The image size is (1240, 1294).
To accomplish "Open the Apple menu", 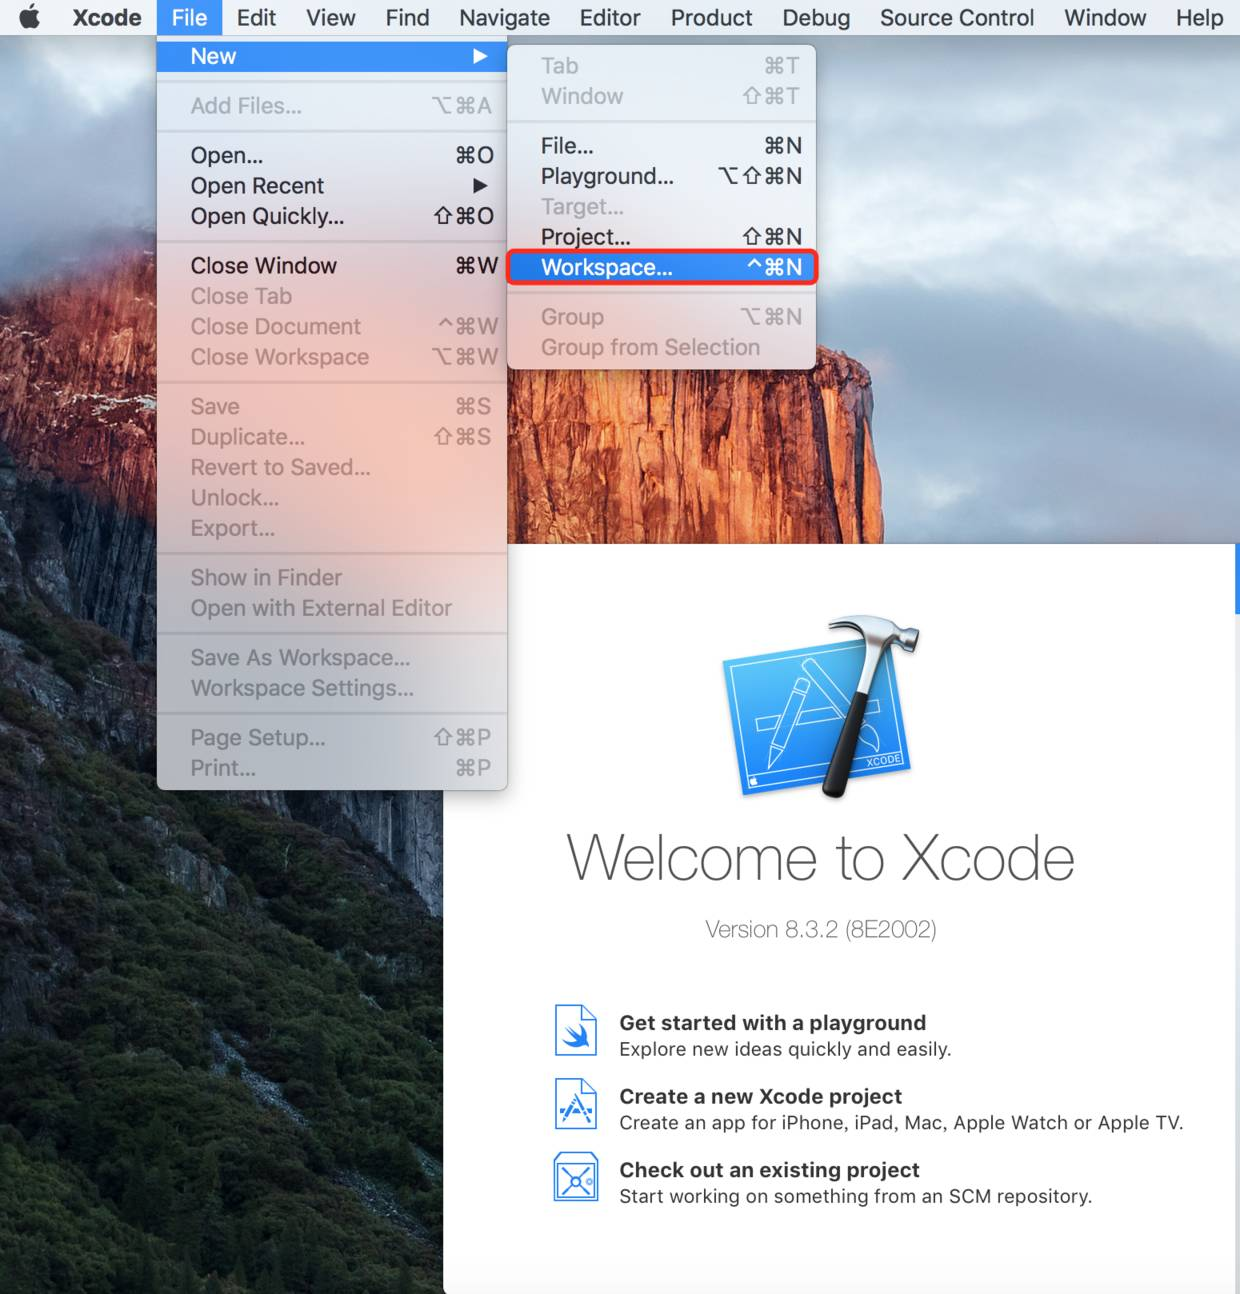I will [30, 17].
